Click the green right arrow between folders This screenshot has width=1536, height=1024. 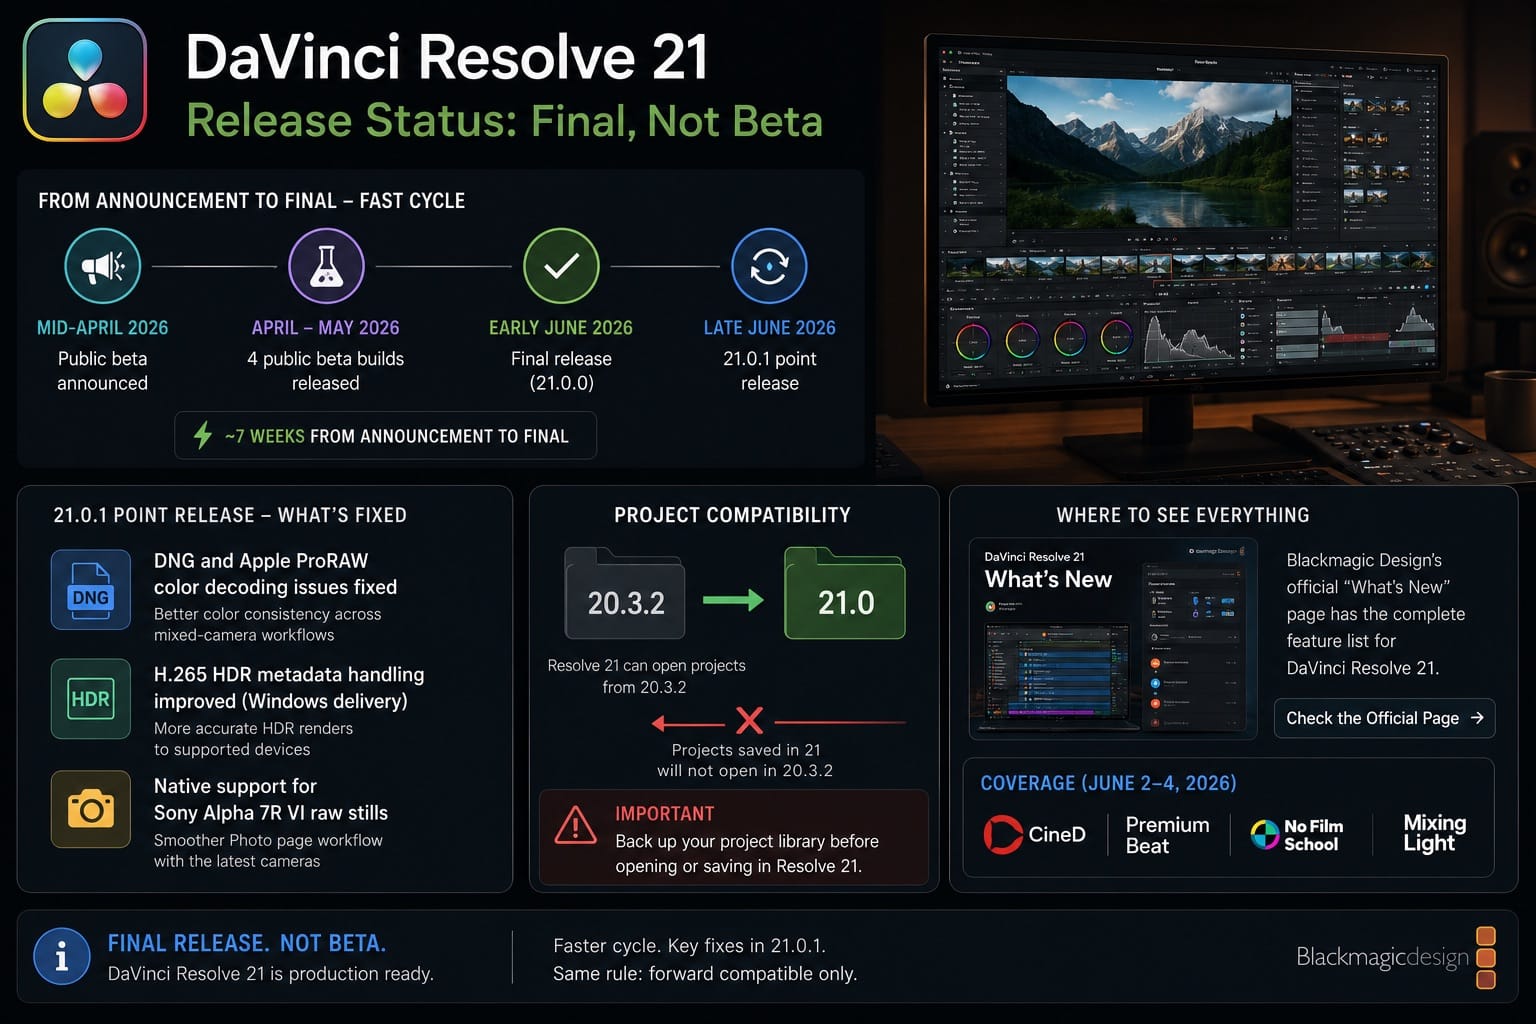[x=733, y=600]
